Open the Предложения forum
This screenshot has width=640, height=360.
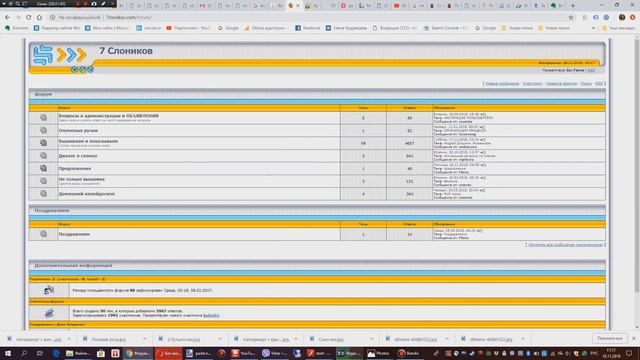pos(75,169)
